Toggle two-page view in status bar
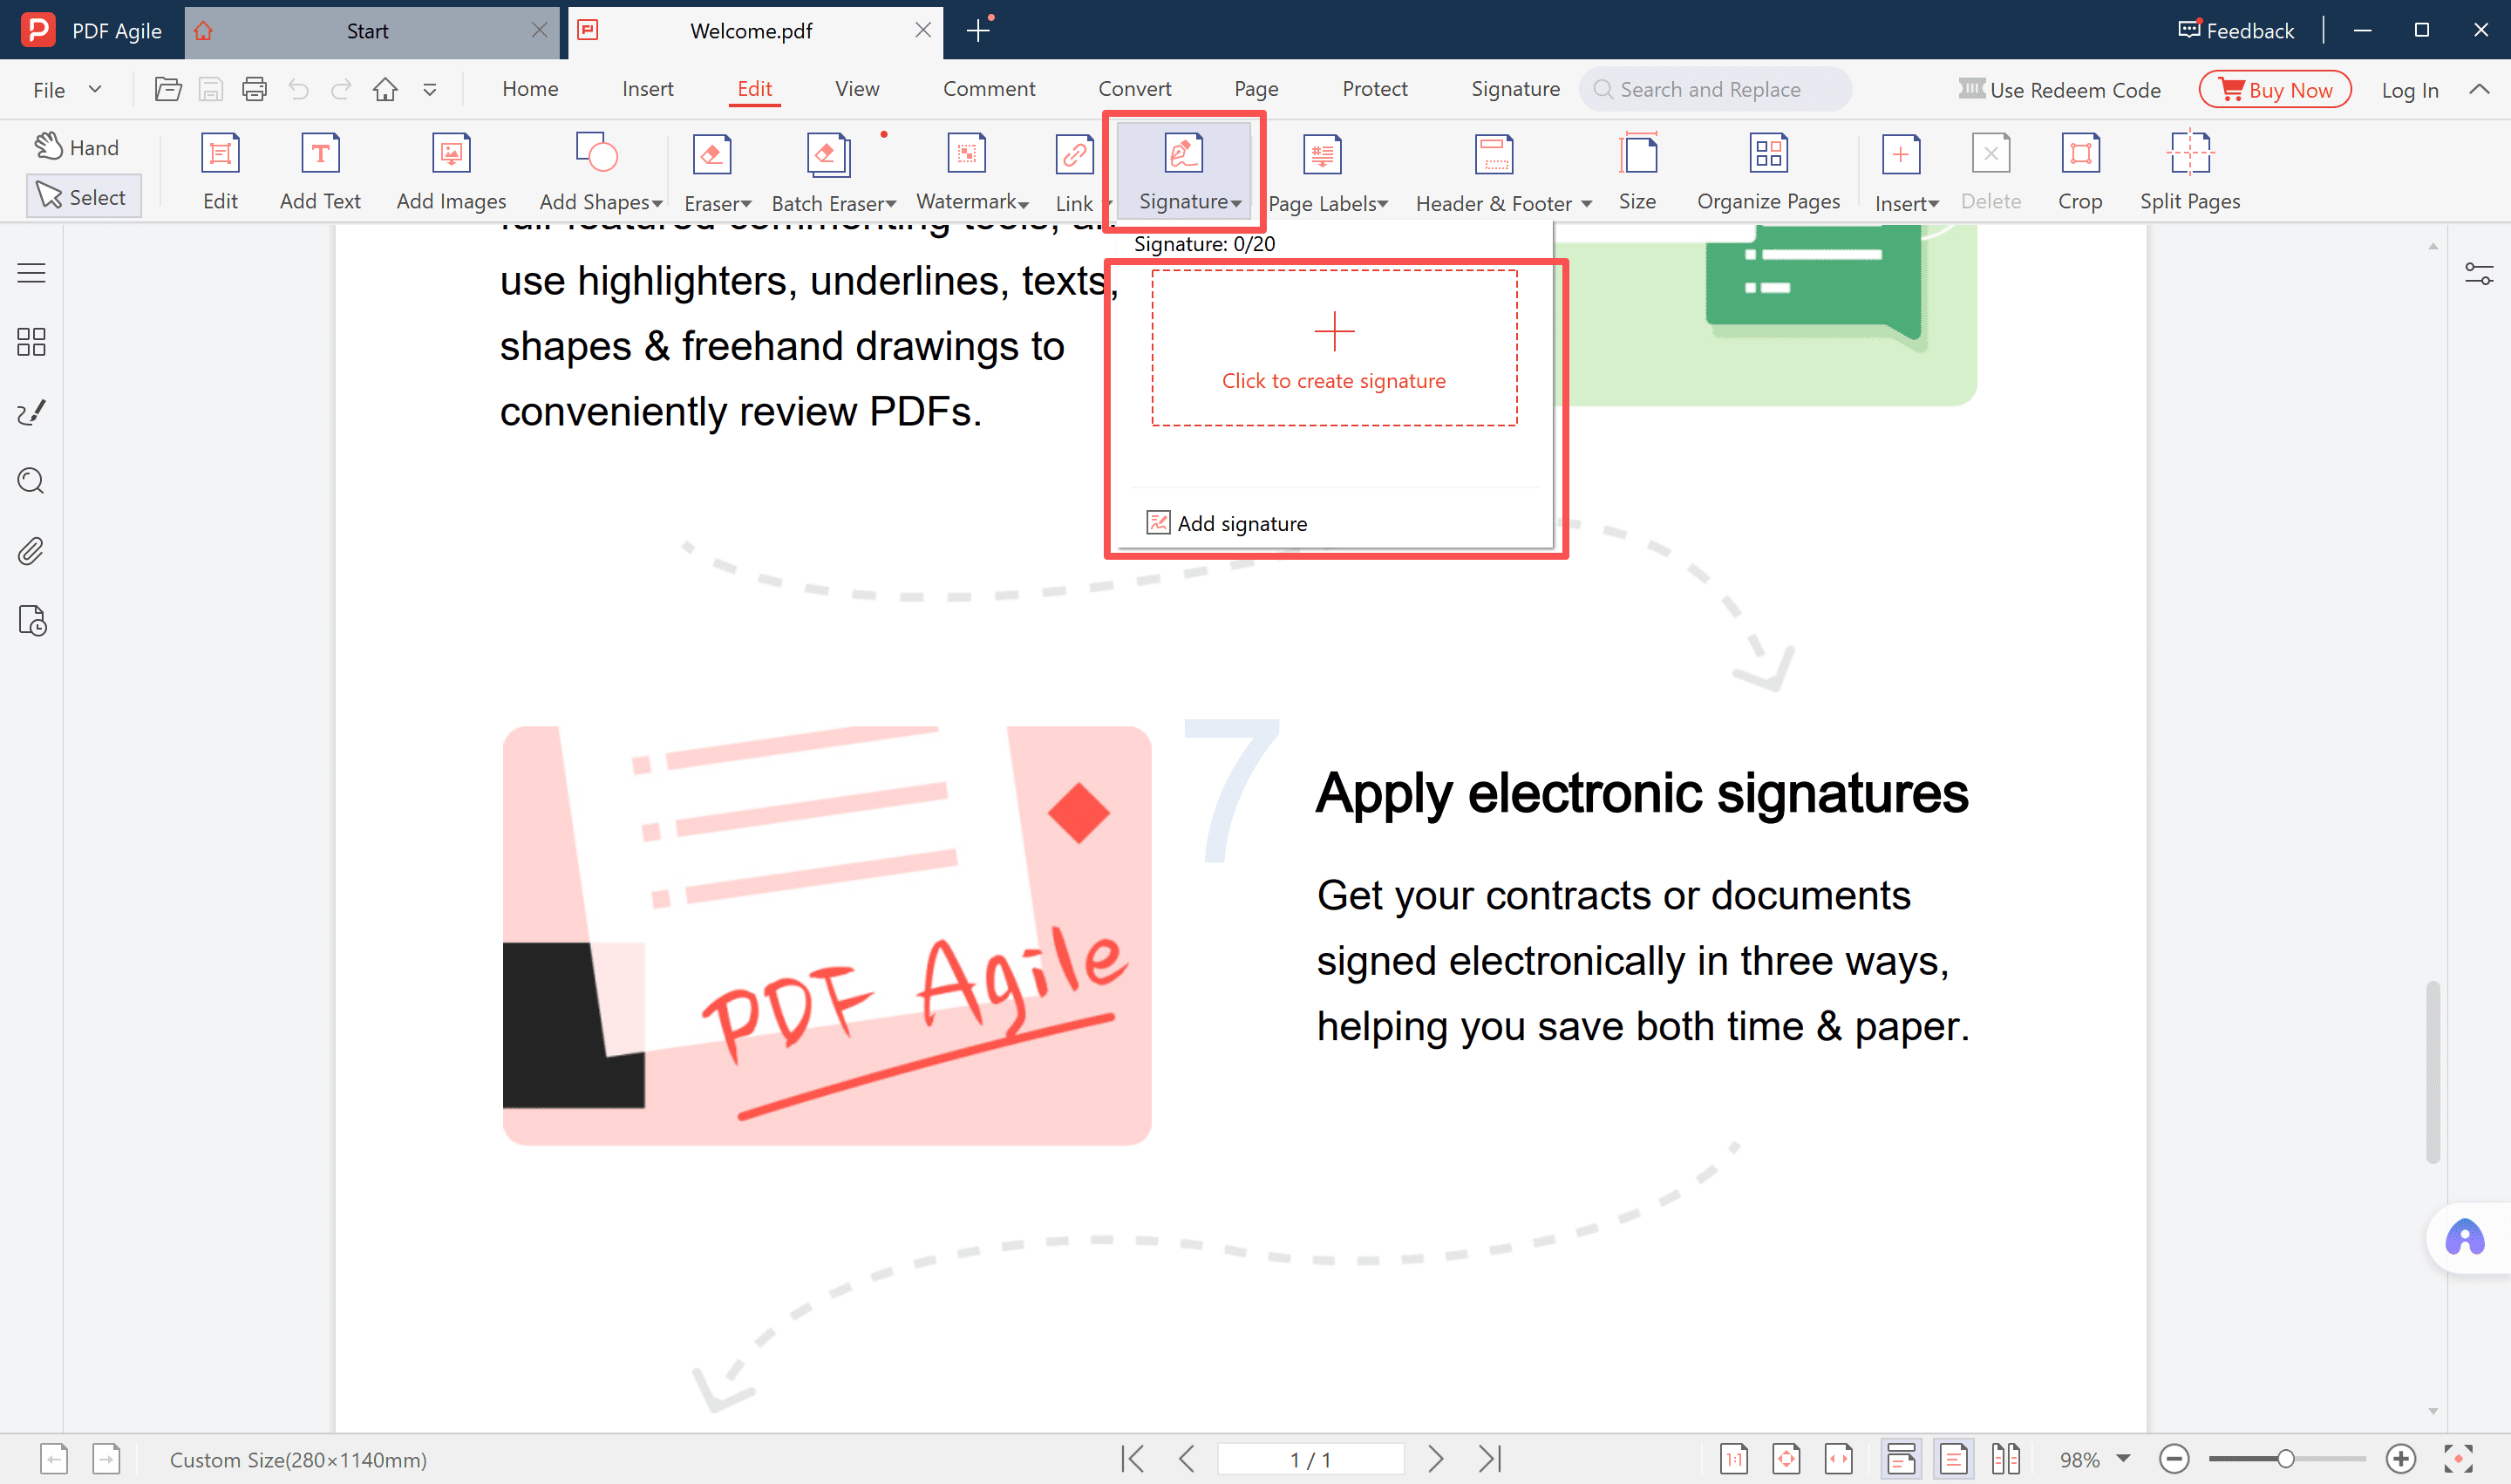 (x=2006, y=1460)
